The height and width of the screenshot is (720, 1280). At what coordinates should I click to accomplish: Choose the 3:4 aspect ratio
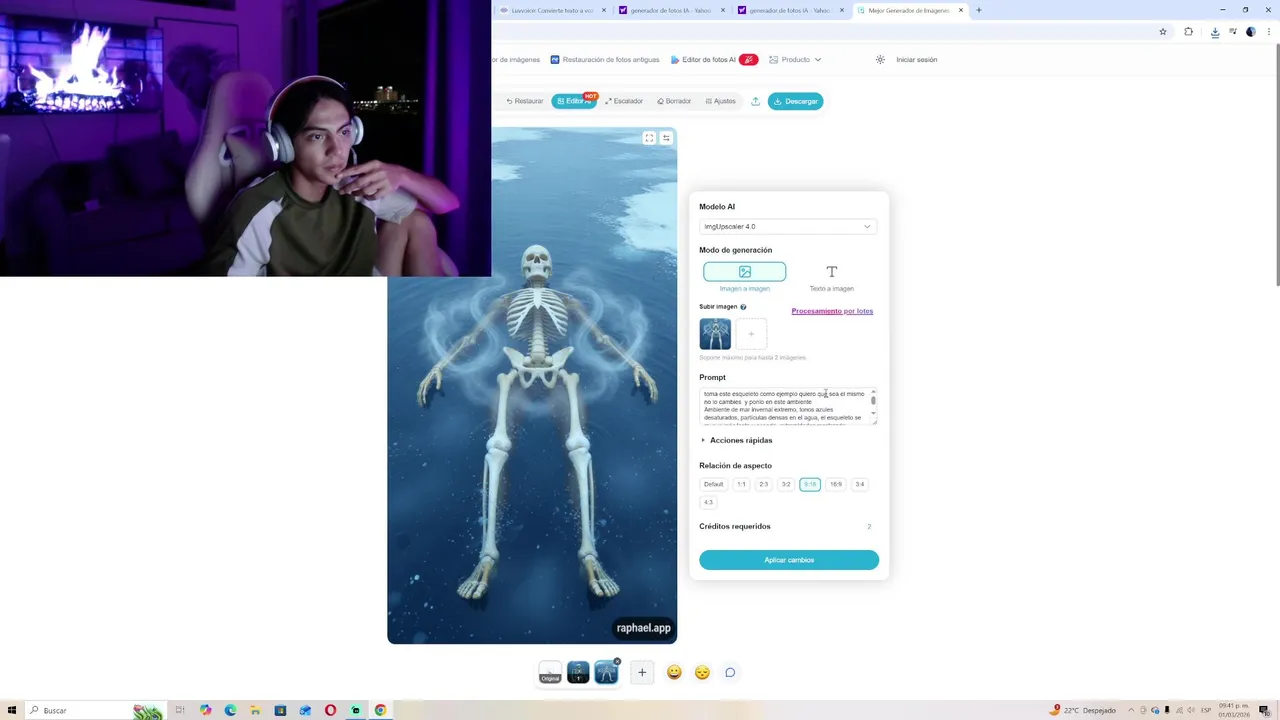click(x=860, y=484)
